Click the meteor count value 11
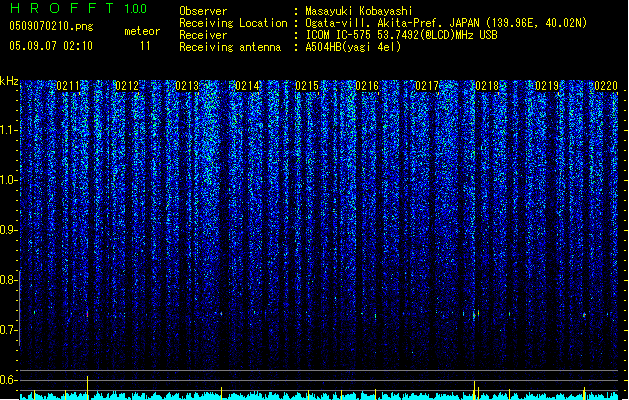 coord(145,46)
